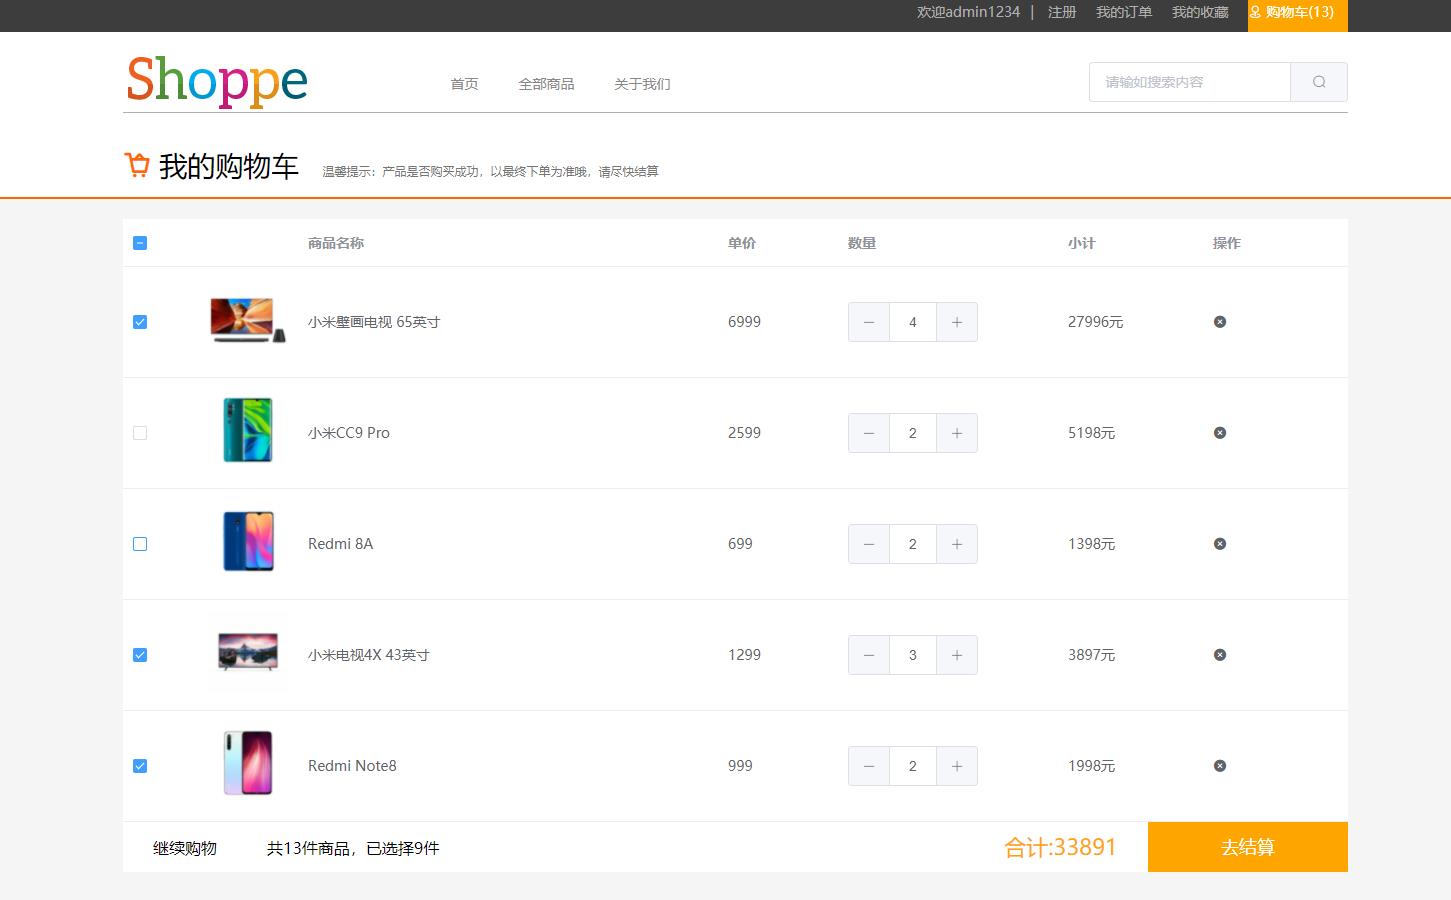Click product name Redmi Note8

[x=352, y=766]
